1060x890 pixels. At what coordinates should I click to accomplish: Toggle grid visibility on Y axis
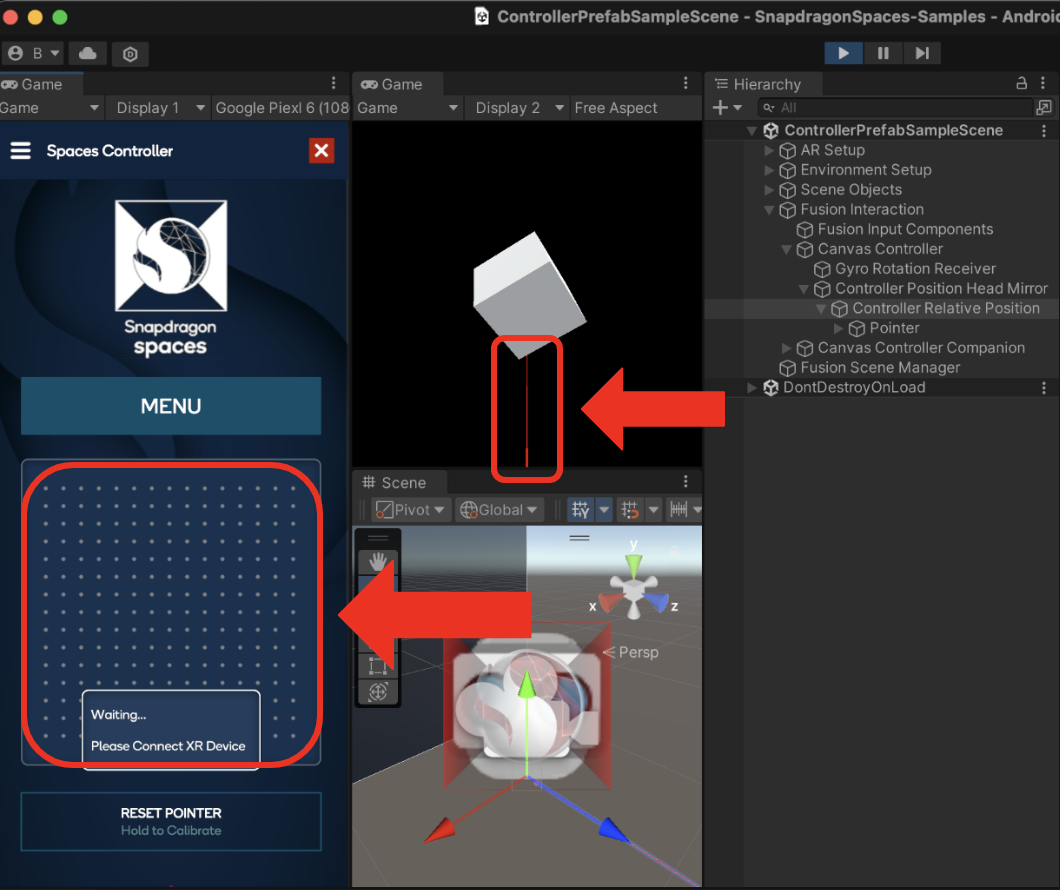pos(580,510)
